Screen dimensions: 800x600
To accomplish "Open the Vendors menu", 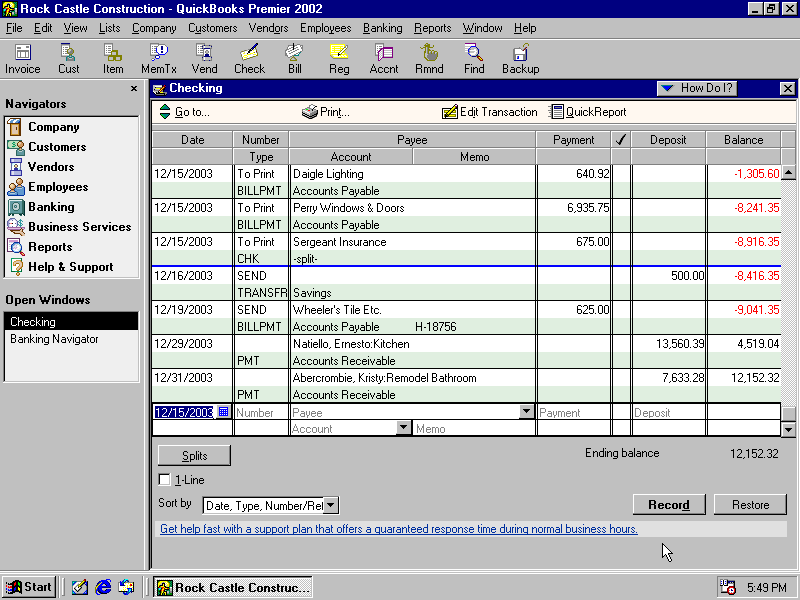I will pos(268,28).
